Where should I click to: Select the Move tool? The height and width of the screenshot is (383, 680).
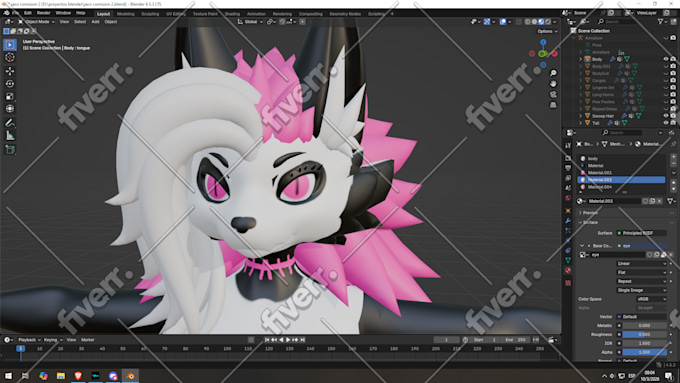[10, 71]
